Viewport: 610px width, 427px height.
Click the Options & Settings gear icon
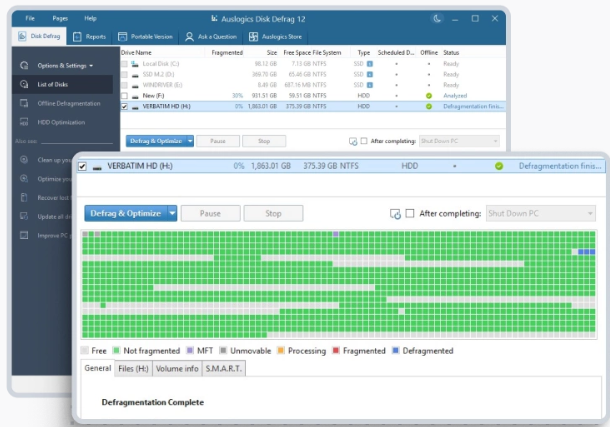tap(24, 65)
